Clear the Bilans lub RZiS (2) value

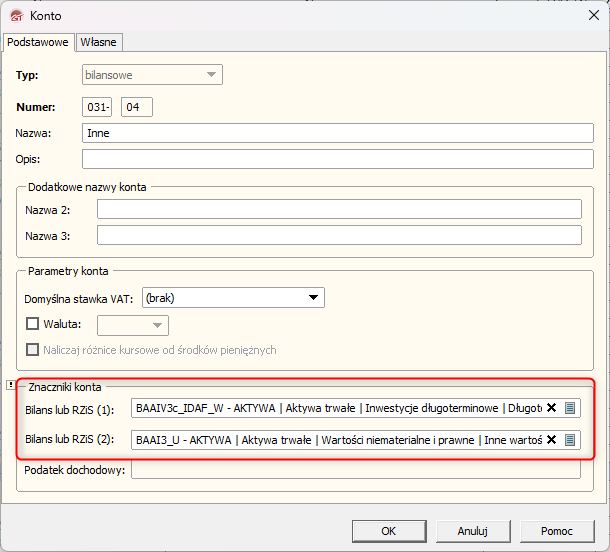tap(551, 439)
